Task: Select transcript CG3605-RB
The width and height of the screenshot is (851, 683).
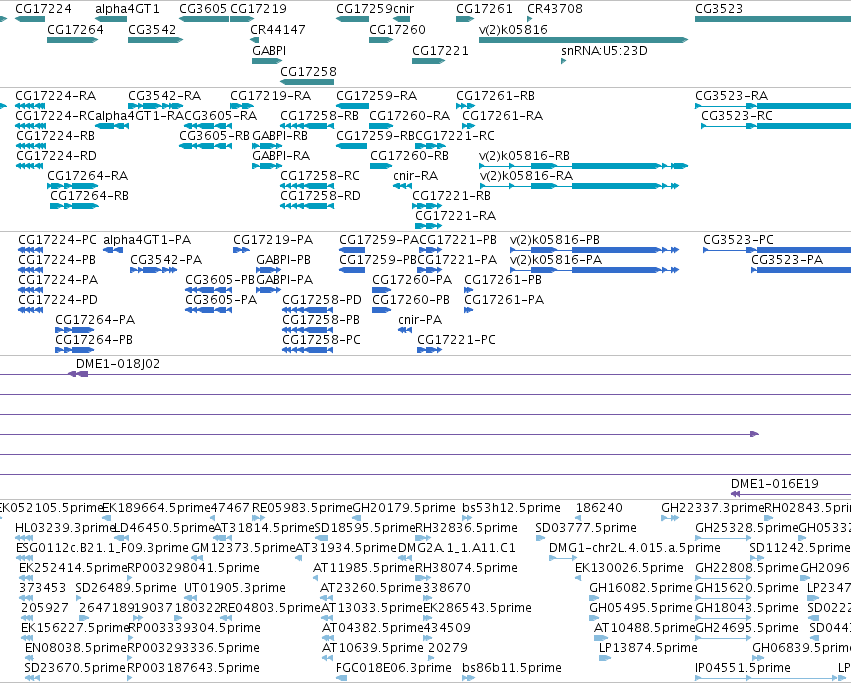Action: [214, 136]
